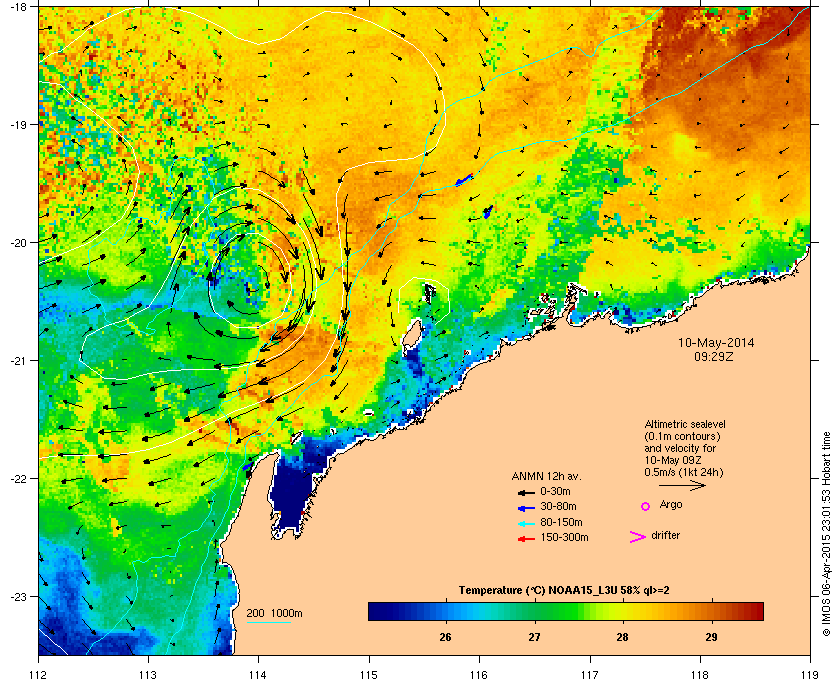
Task: Click the dark blue Exmouth Gulf water patch
Action: point(291,491)
